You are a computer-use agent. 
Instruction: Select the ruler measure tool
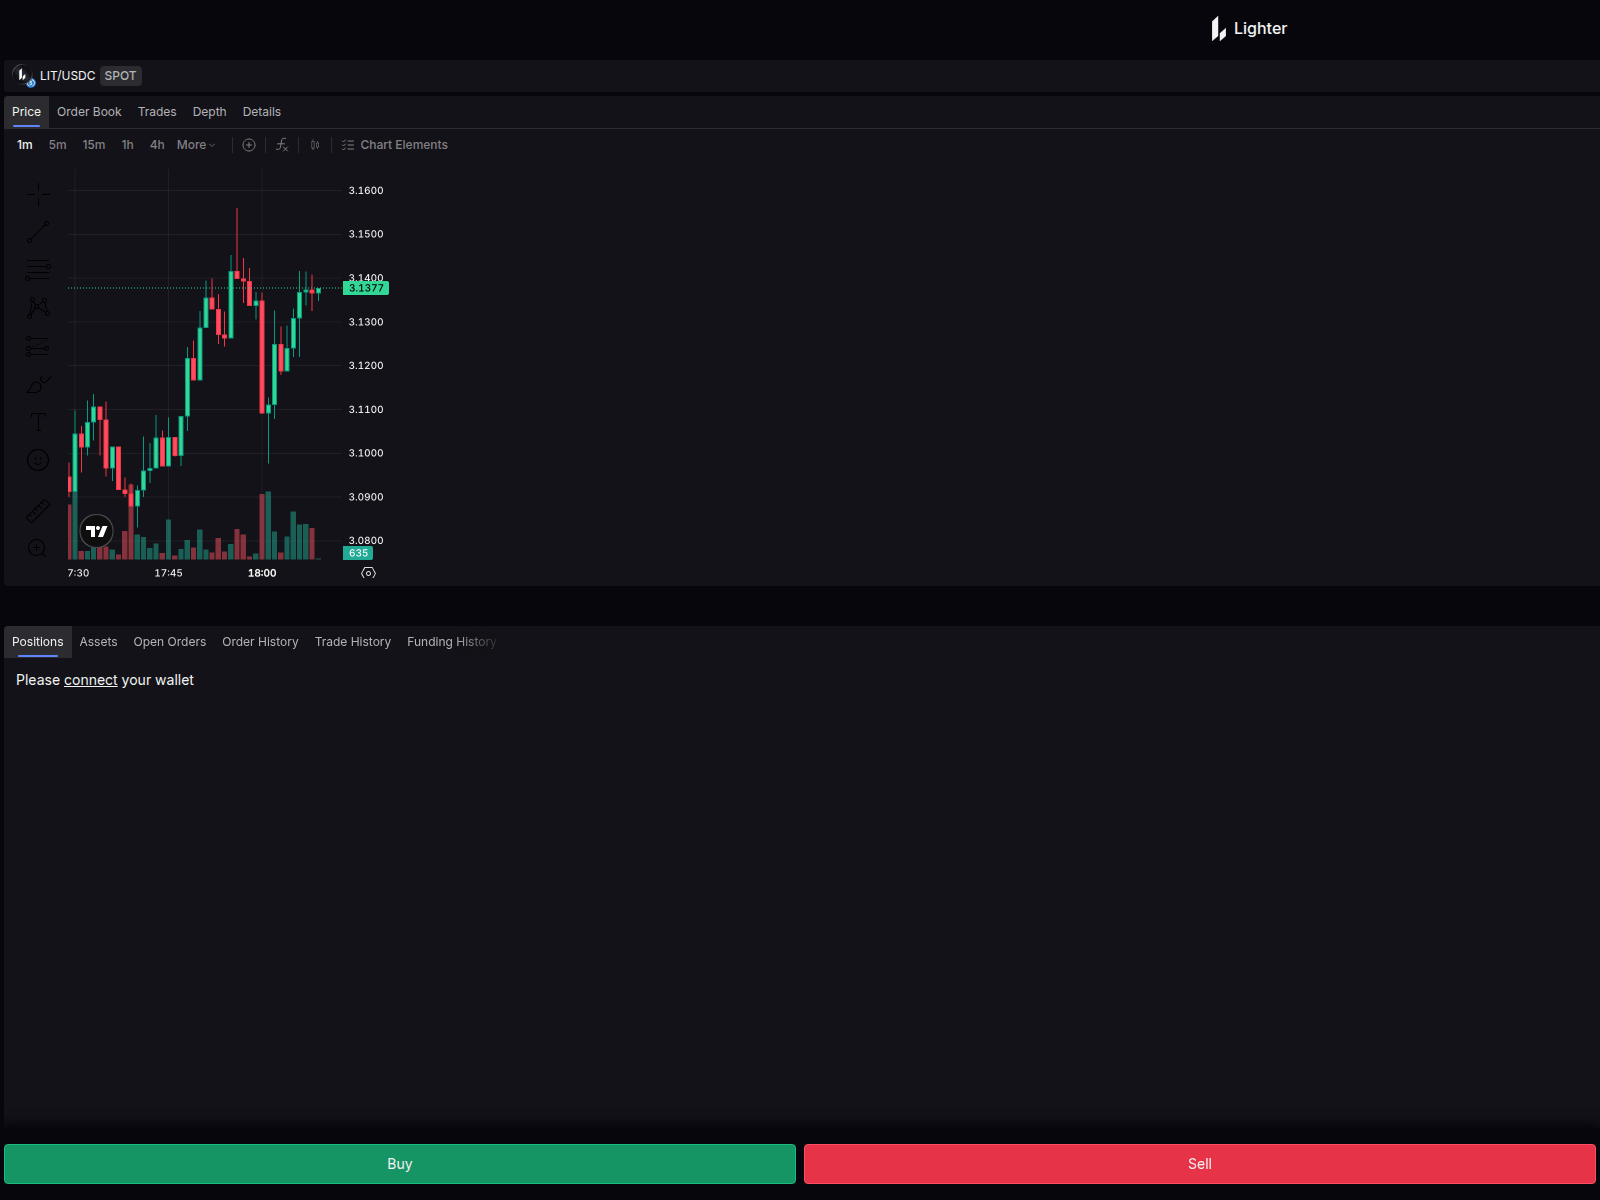pyautogui.click(x=38, y=511)
